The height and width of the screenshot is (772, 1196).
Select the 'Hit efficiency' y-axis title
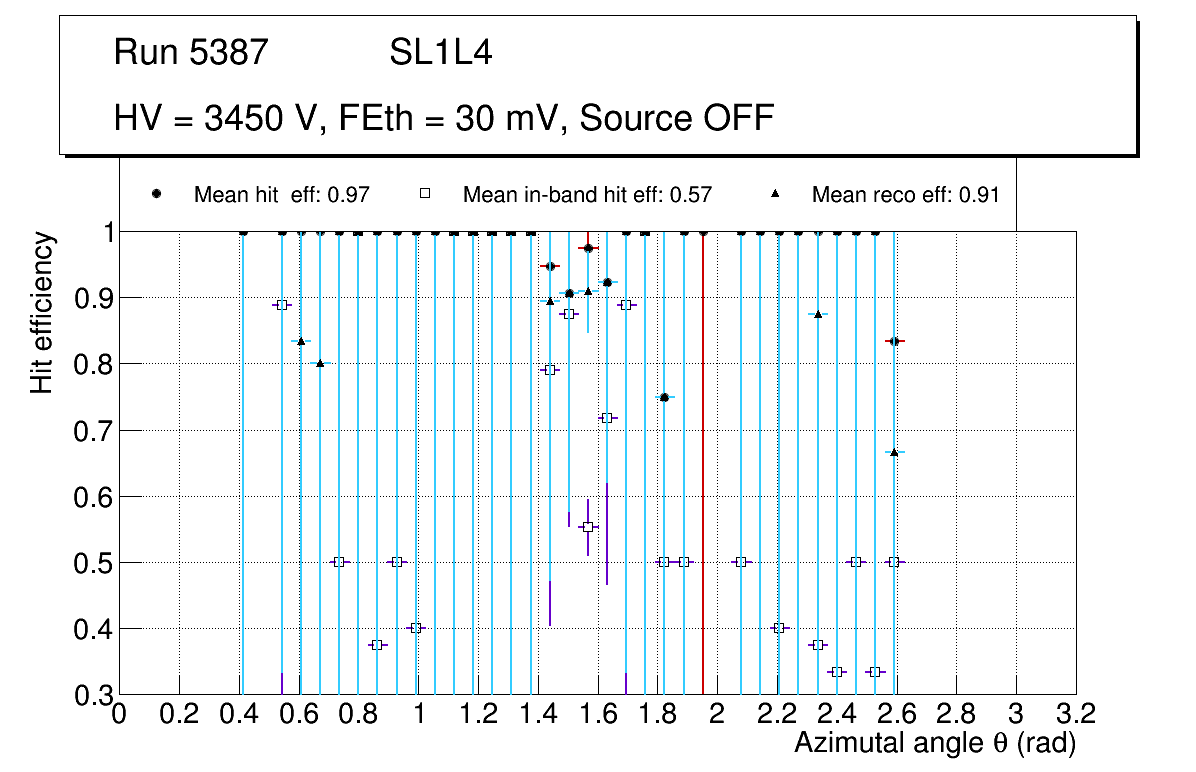point(41,312)
